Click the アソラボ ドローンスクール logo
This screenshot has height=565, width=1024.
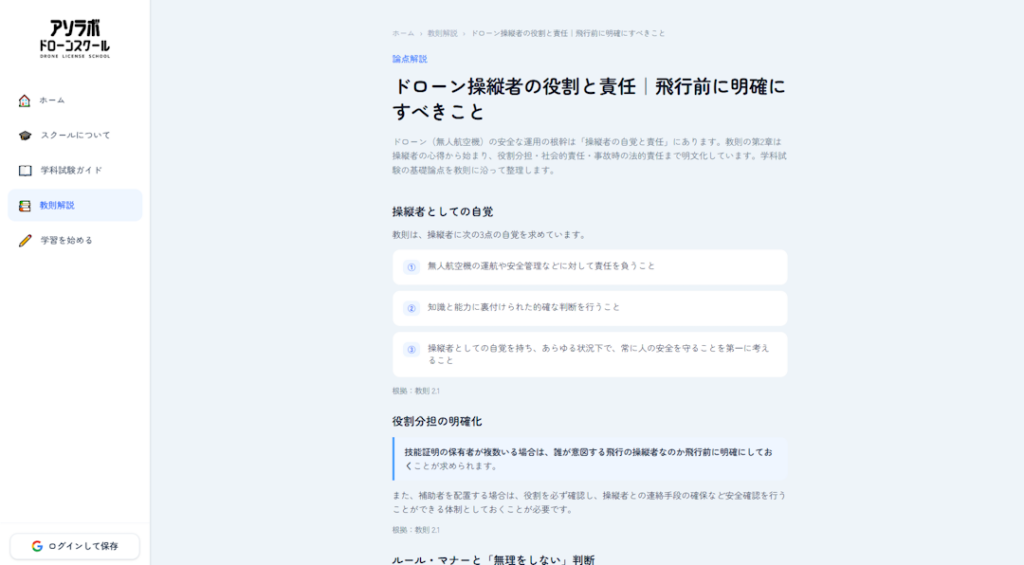coord(75,38)
